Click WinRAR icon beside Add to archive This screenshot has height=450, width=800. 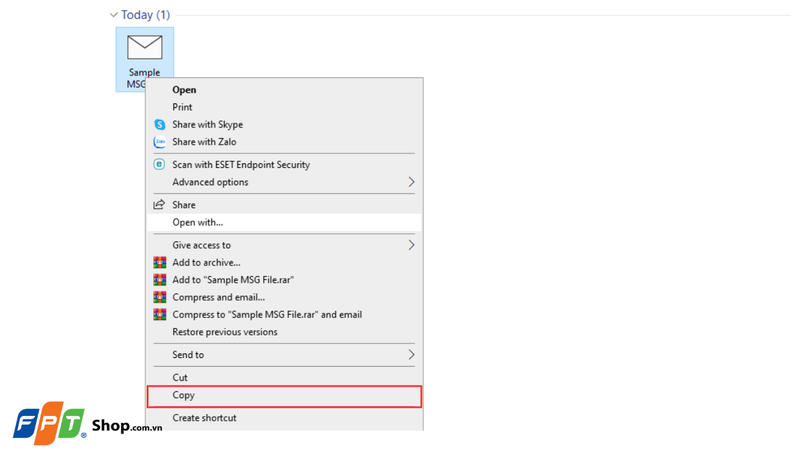point(159,262)
